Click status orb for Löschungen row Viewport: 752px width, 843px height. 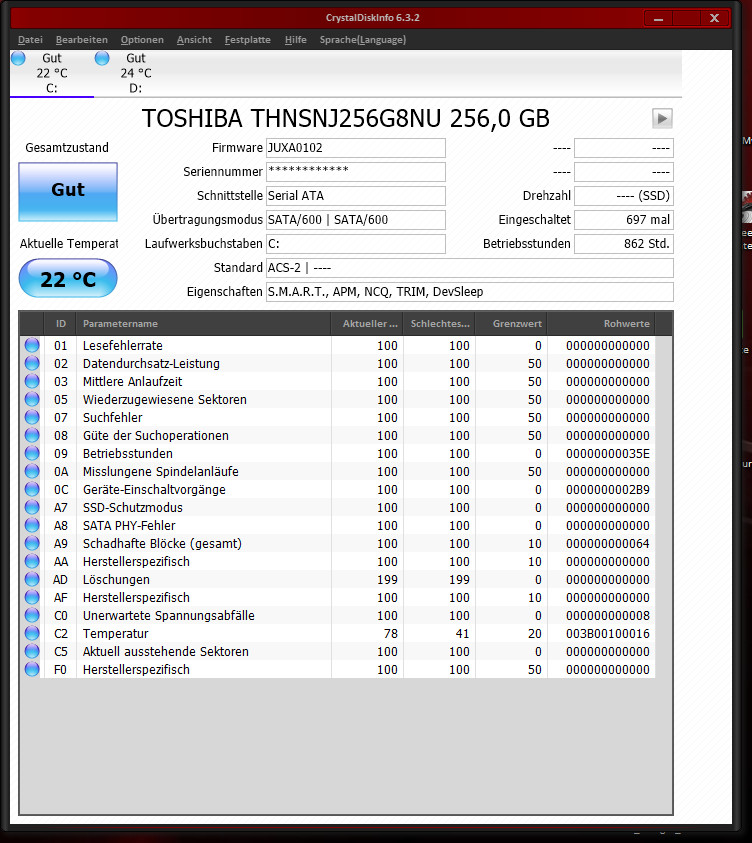point(32,580)
